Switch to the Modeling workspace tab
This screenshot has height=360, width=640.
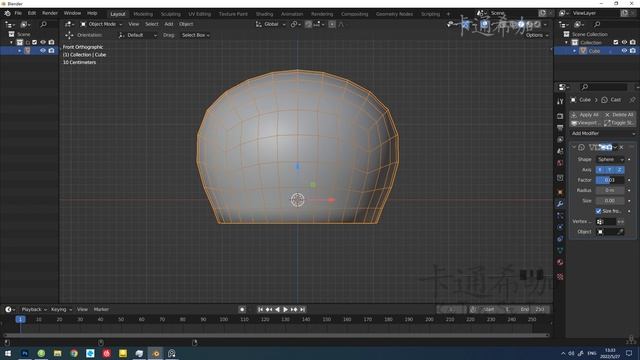click(143, 14)
